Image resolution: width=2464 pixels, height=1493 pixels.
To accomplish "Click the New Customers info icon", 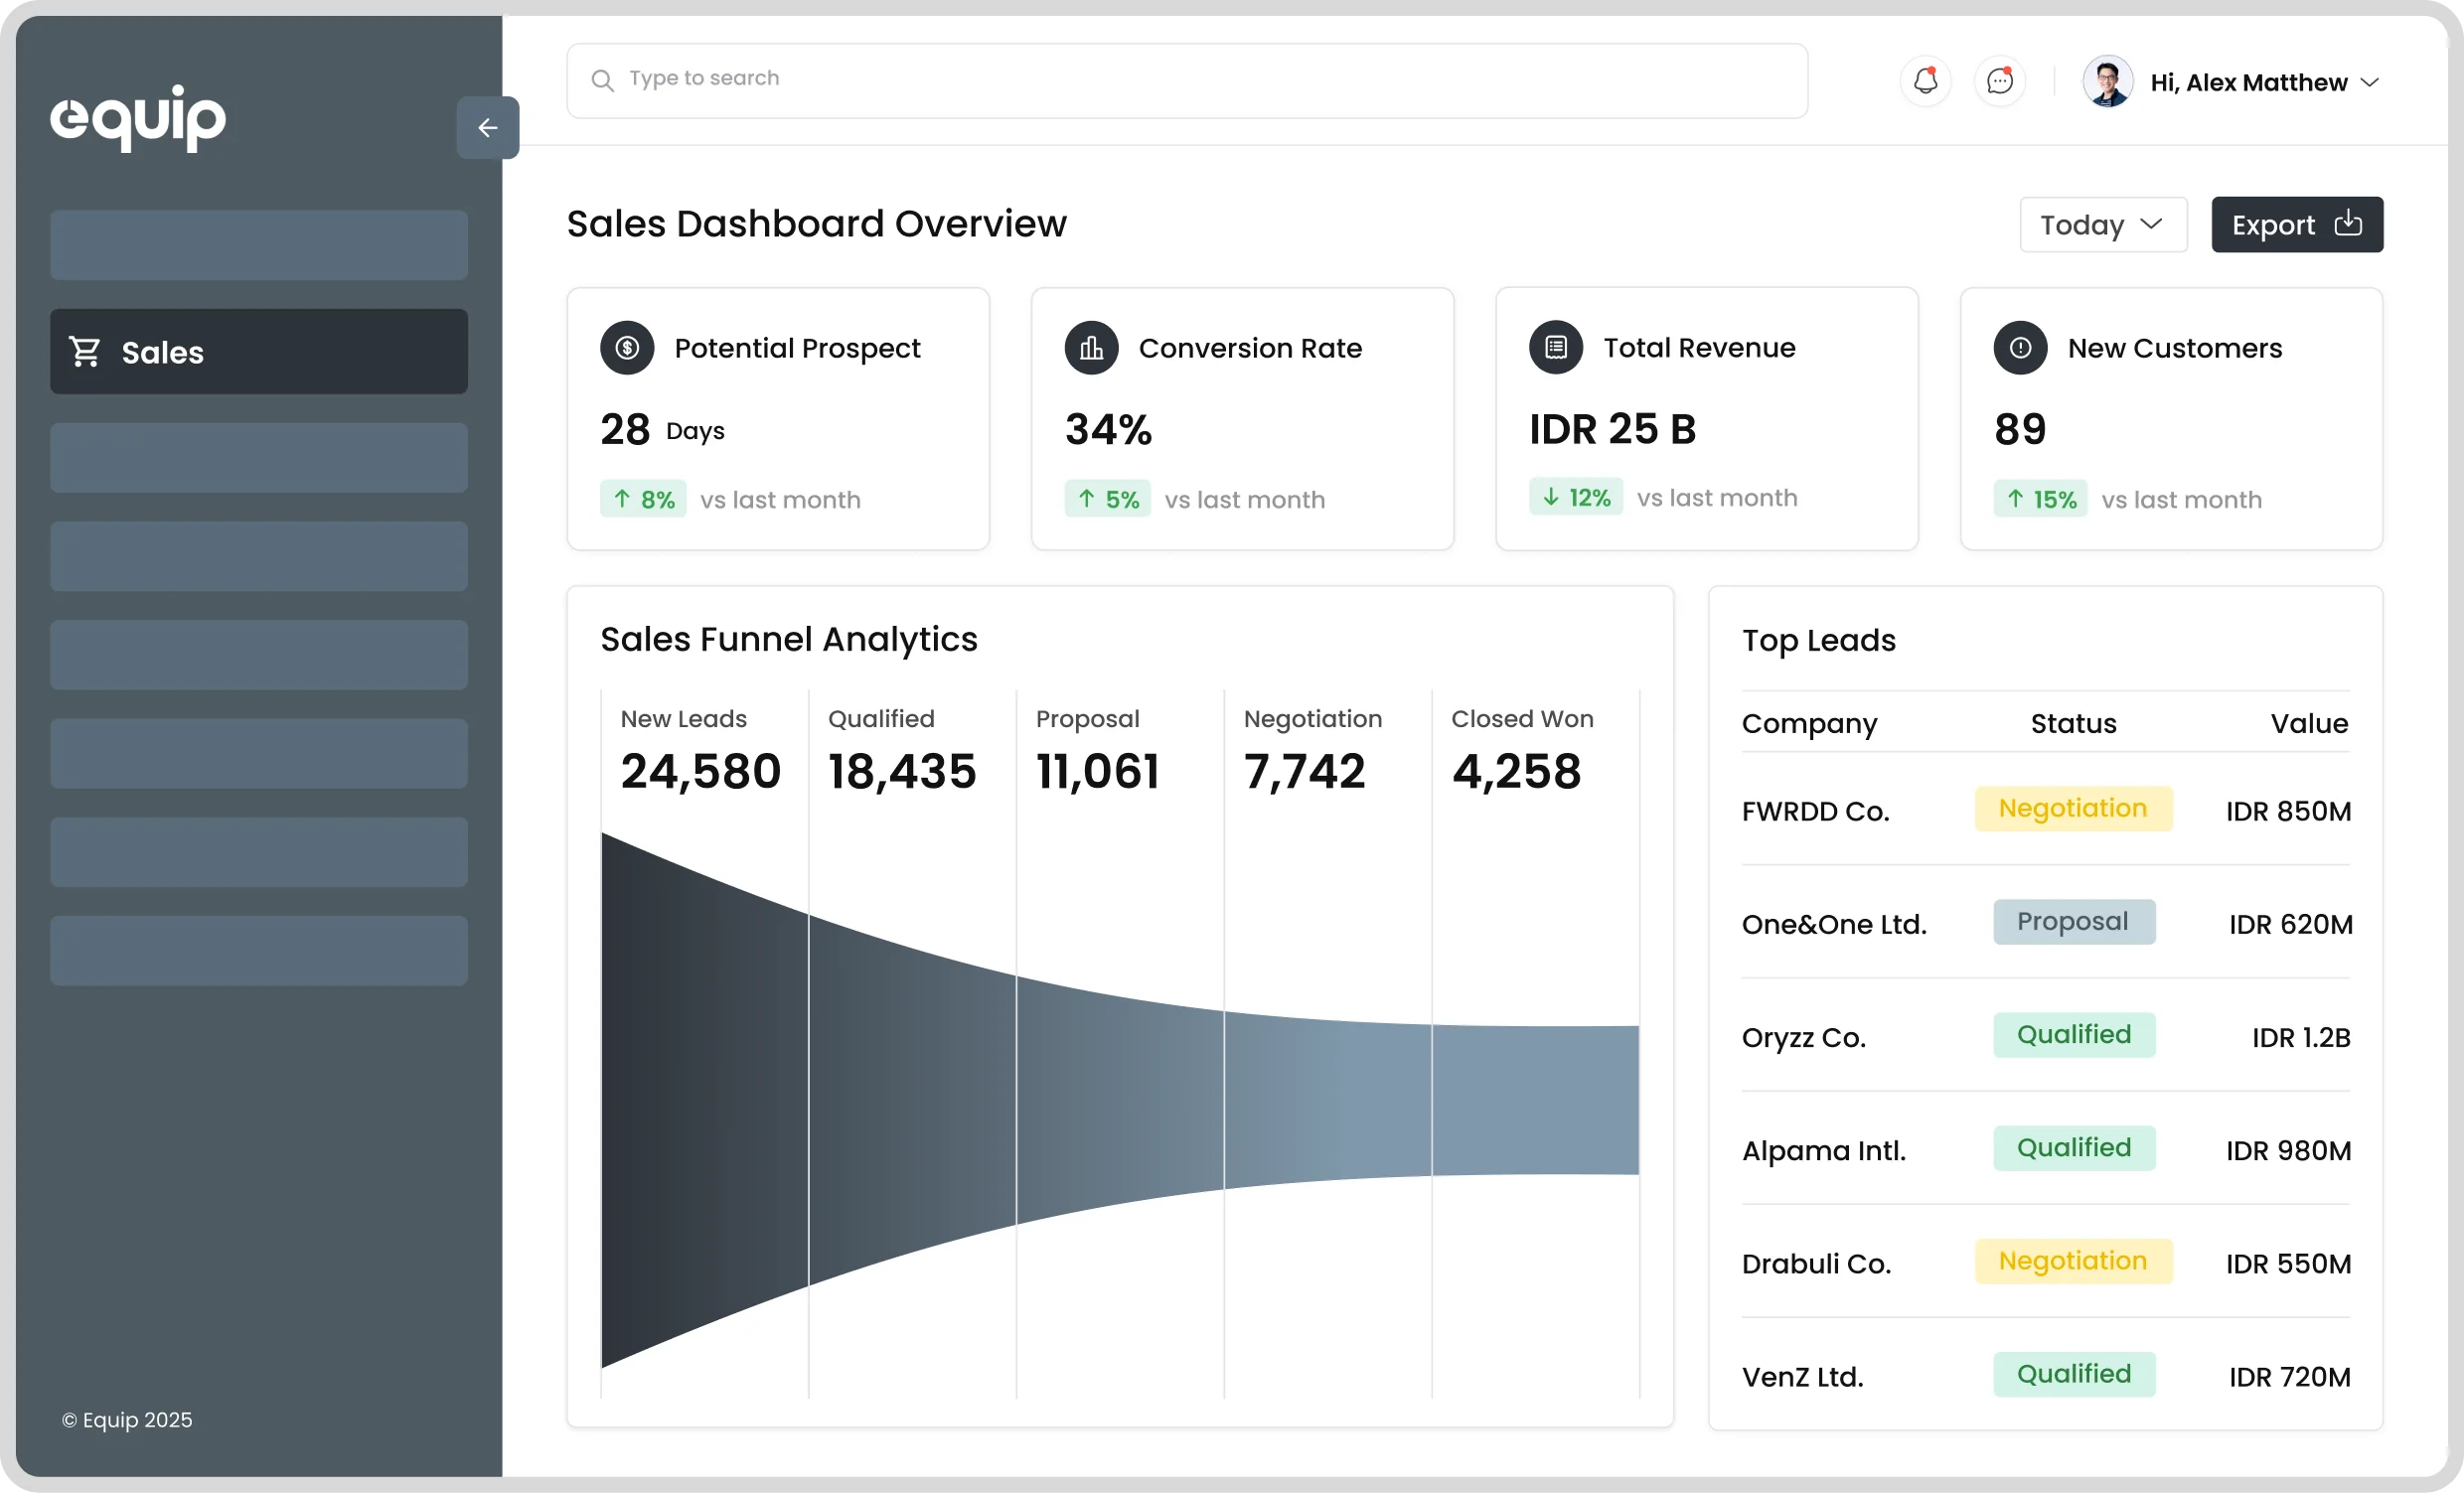I will point(2020,348).
